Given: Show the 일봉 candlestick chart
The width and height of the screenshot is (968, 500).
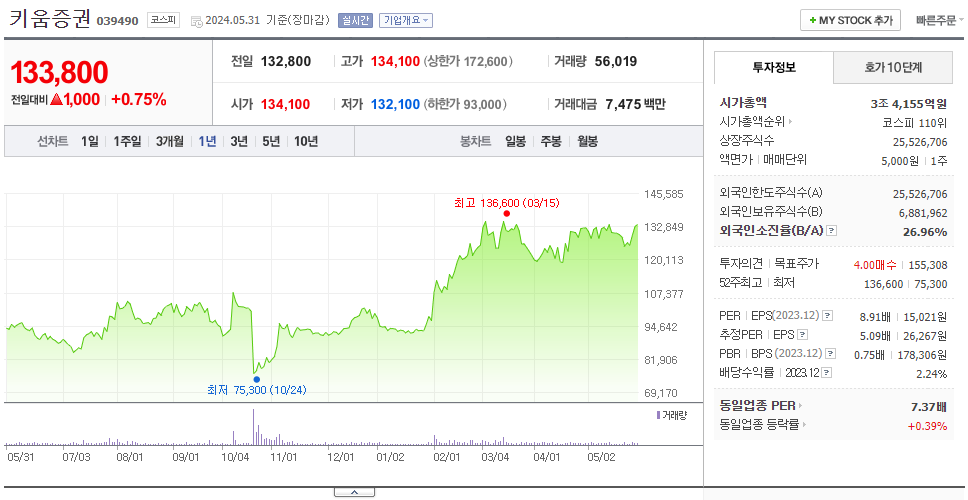Looking at the screenshot, I should click(x=515, y=141).
